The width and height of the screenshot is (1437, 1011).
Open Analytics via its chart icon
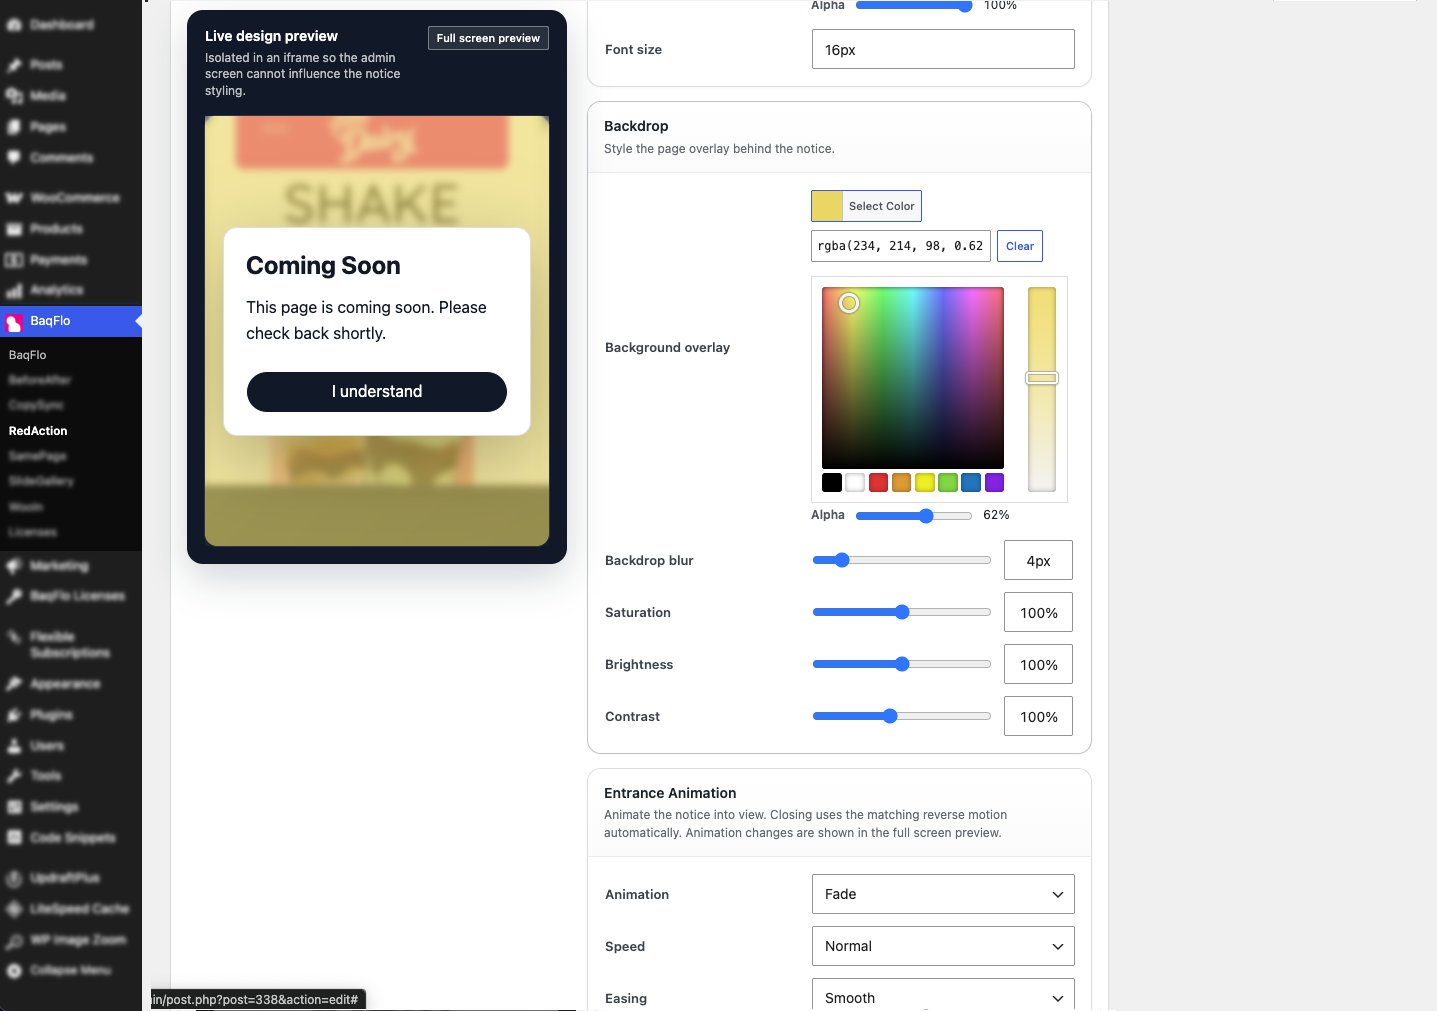pyautogui.click(x=14, y=290)
